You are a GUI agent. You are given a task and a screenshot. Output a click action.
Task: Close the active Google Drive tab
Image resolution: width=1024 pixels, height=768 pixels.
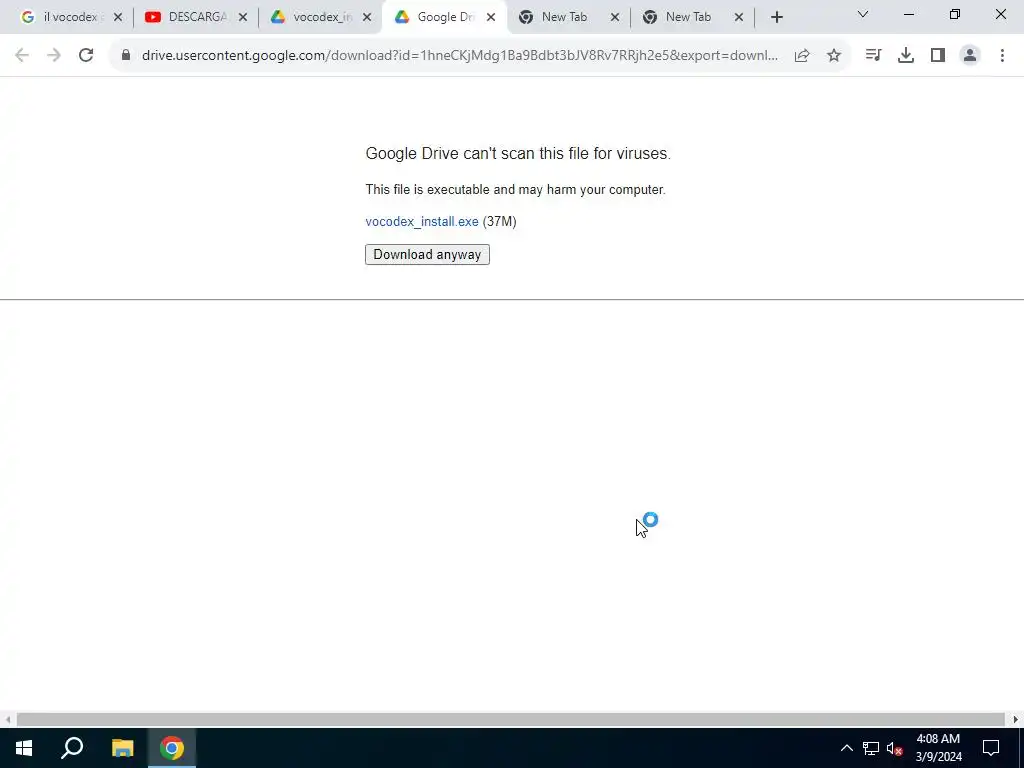491,18
